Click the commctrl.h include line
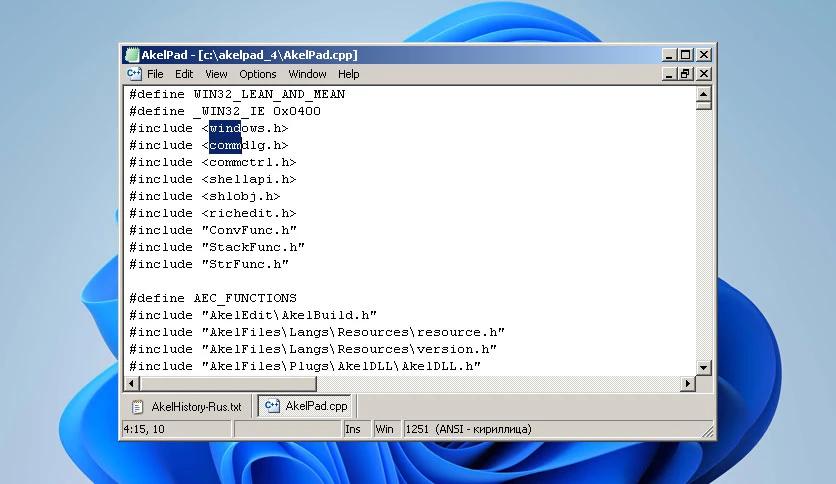 [213, 163]
